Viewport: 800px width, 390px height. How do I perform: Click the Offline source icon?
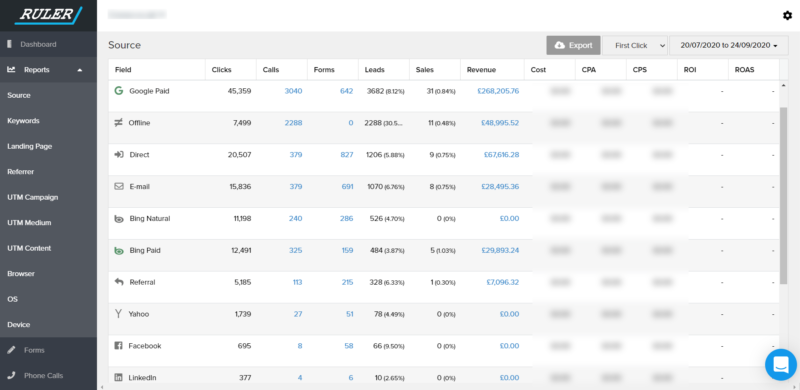coord(118,123)
